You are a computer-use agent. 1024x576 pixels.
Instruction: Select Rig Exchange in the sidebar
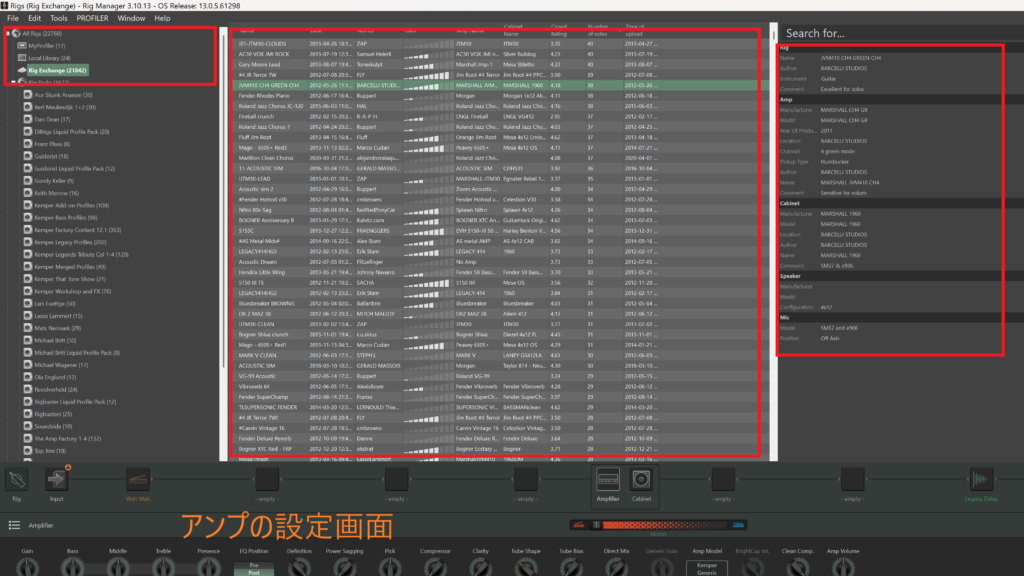[58, 71]
